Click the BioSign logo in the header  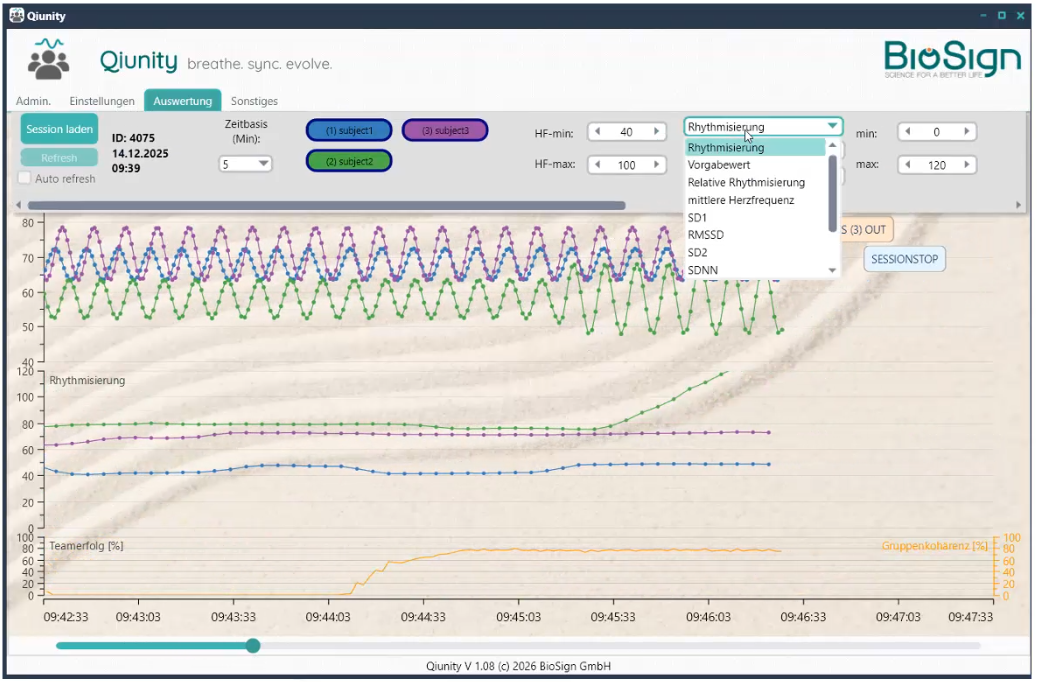click(x=952, y=59)
